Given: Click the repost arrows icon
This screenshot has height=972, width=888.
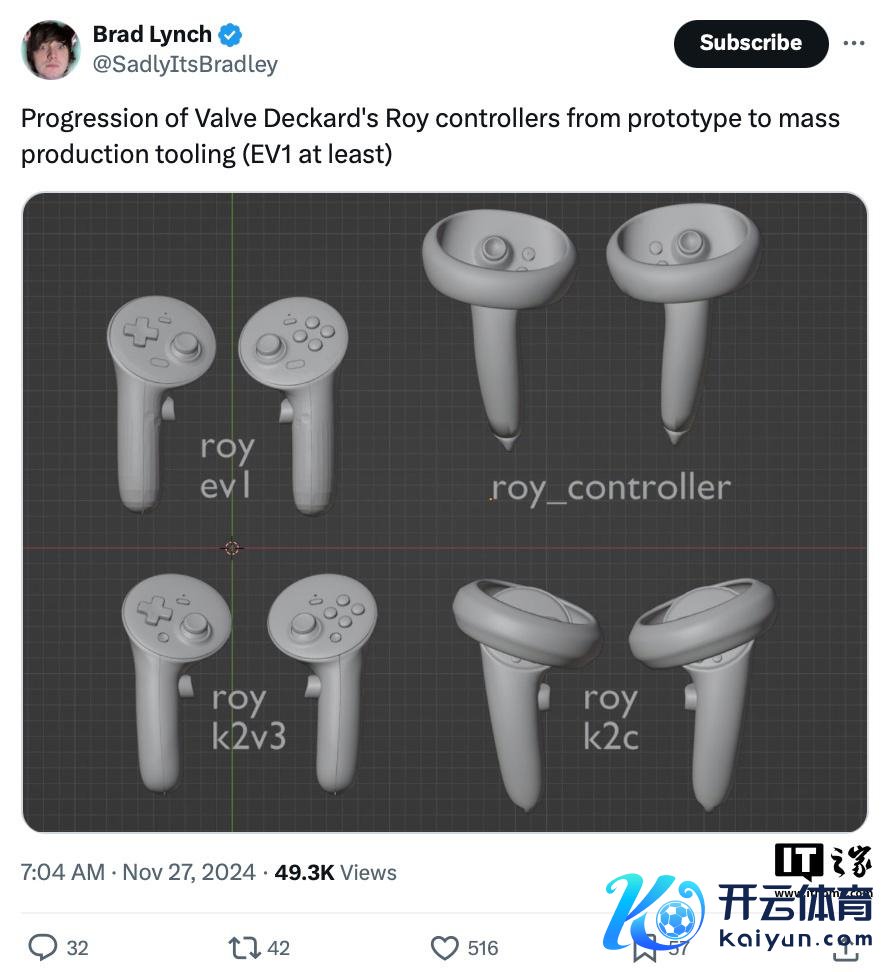Looking at the screenshot, I should click(x=244, y=947).
